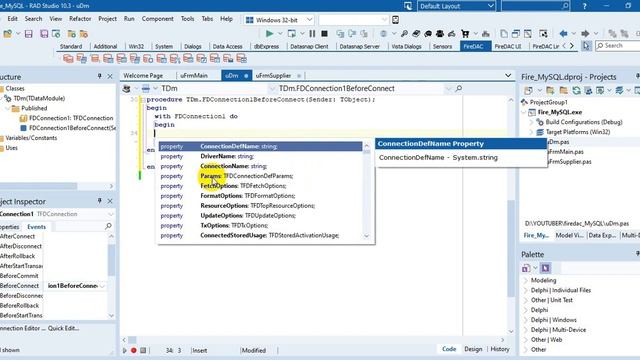Open the Windows 32-bit platform dropdown
640x360 pixels.
click(x=309, y=20)
